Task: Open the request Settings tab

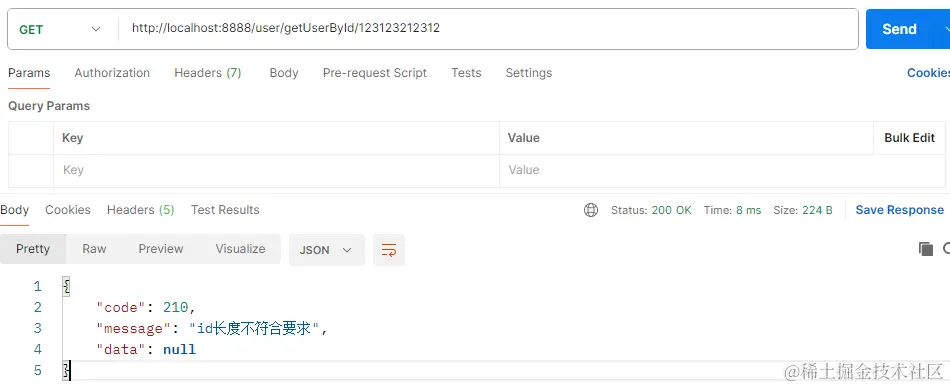Action: [x=528, y=73]
